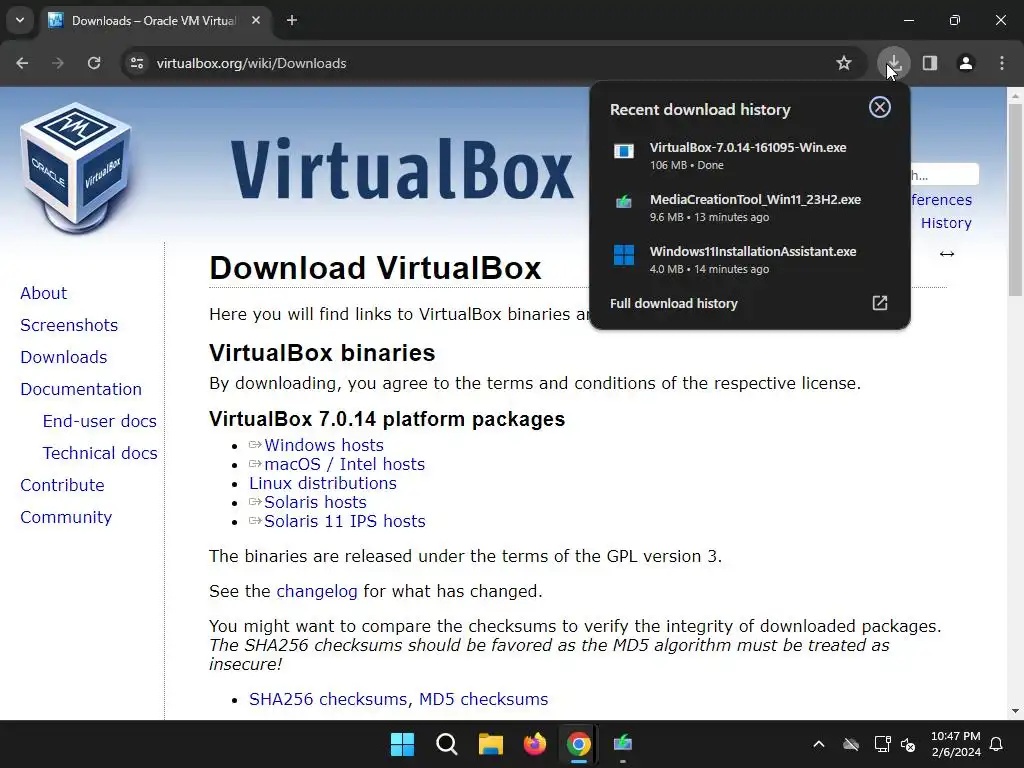
Task: Download Windows hosts package
Action: point(323,445)
